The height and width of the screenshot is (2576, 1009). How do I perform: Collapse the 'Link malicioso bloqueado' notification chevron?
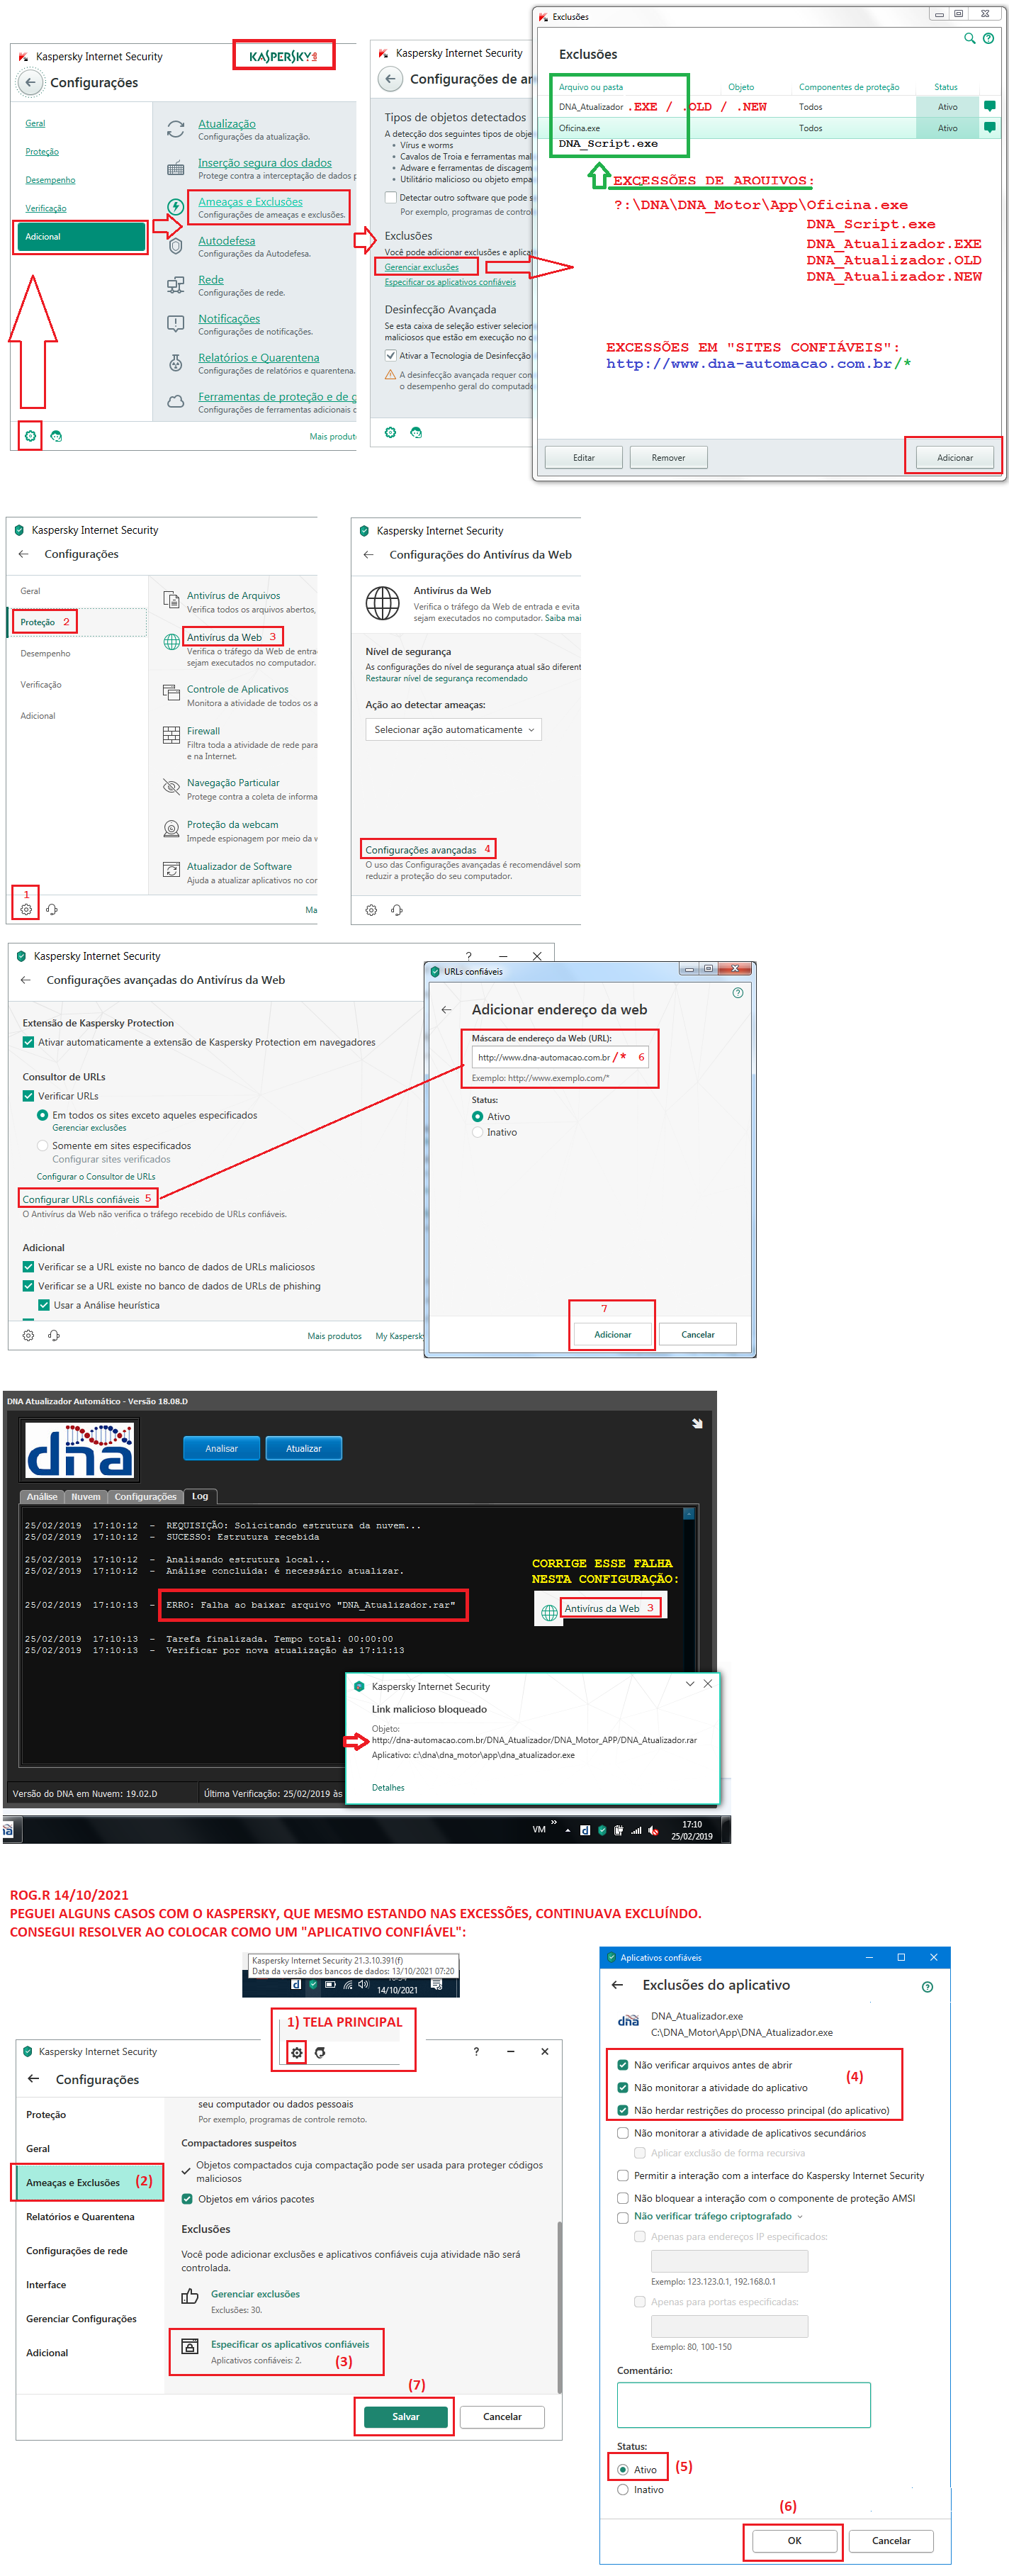pyautogui.click(x=690, y=1684)
